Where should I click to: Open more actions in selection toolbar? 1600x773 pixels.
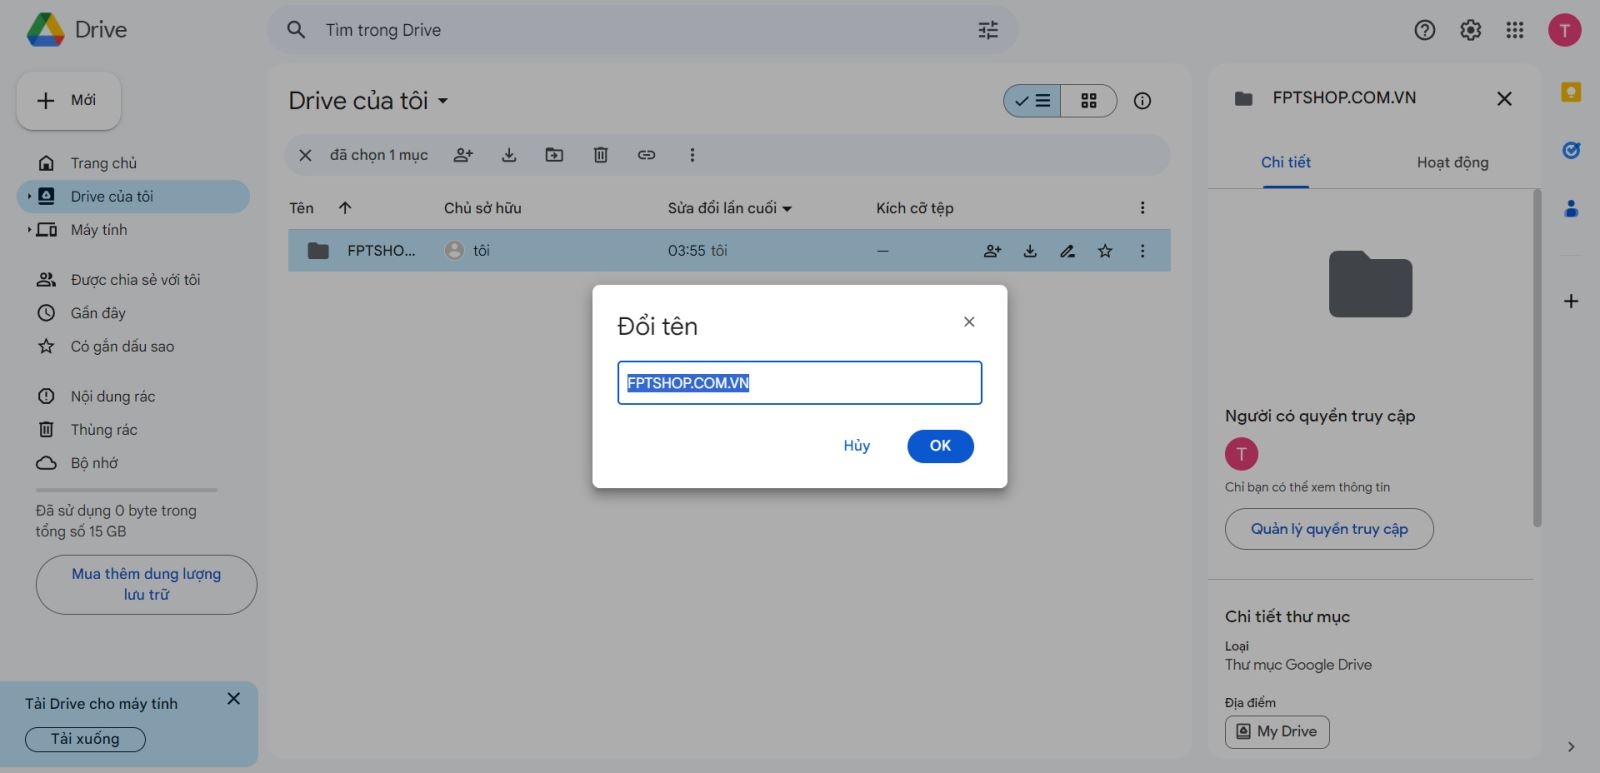tap(692, 155)
